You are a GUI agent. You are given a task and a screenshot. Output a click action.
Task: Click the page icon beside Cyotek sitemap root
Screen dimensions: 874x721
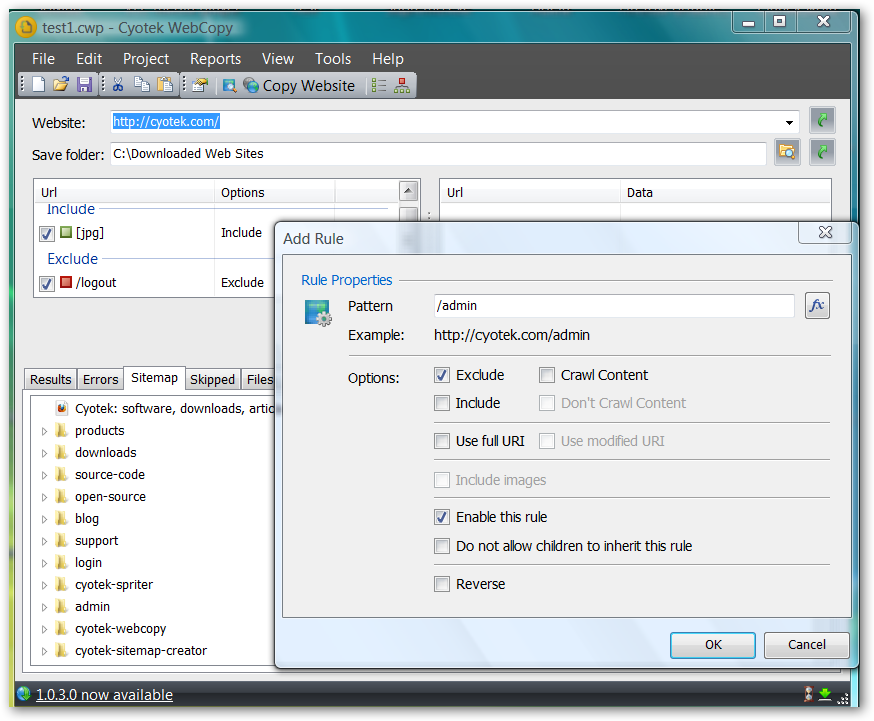point(62,408)
